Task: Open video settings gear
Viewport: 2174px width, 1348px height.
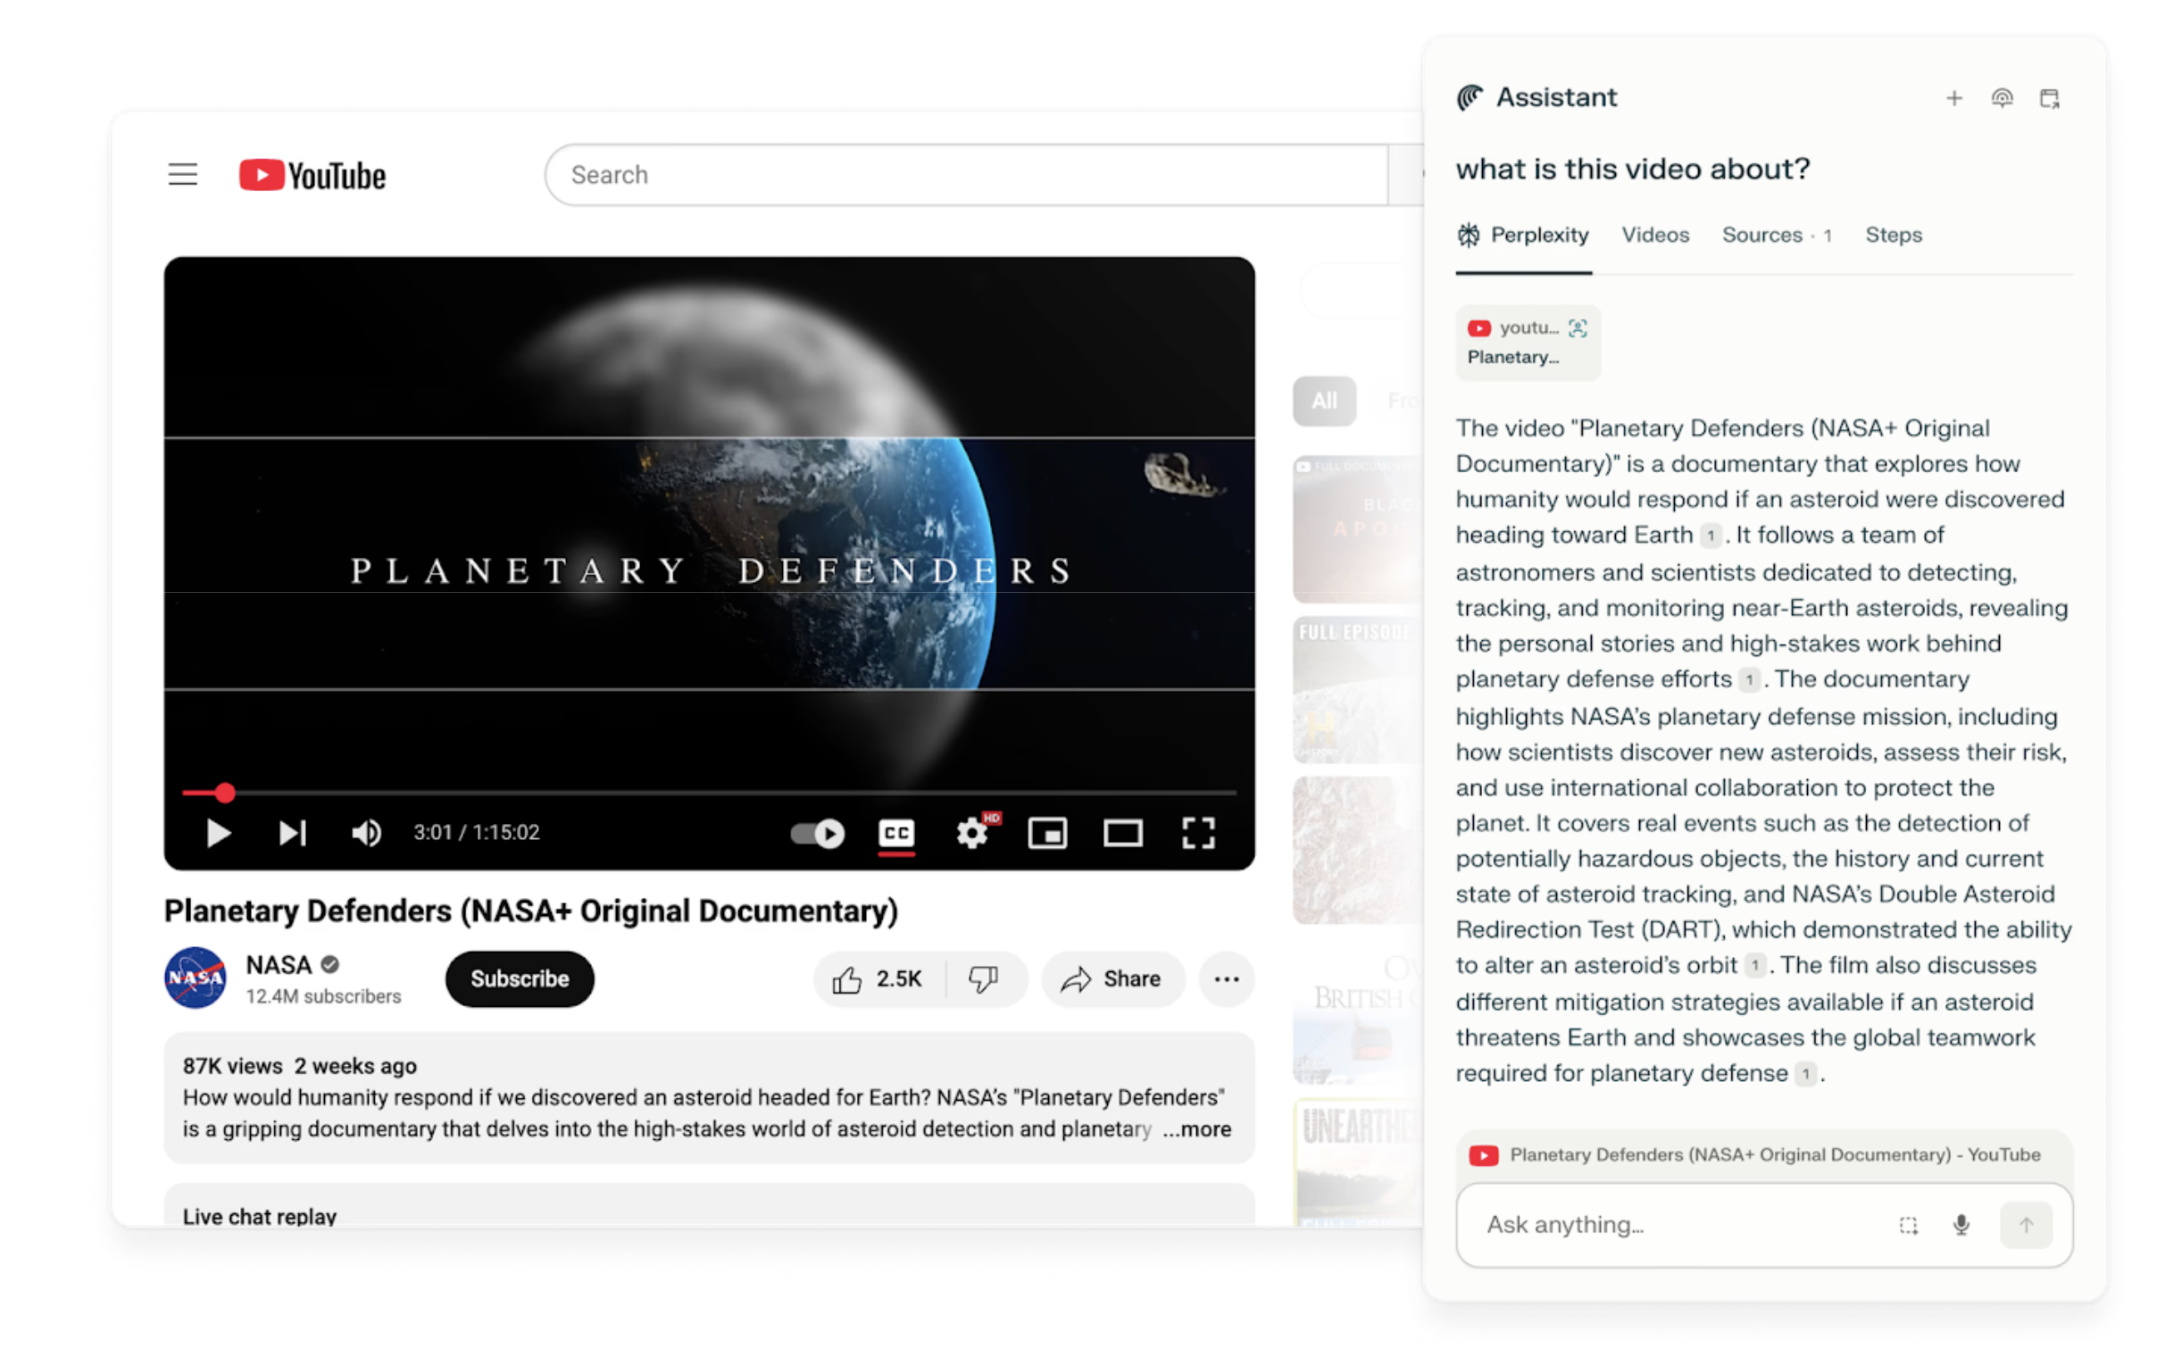Action: coord(972,832)
